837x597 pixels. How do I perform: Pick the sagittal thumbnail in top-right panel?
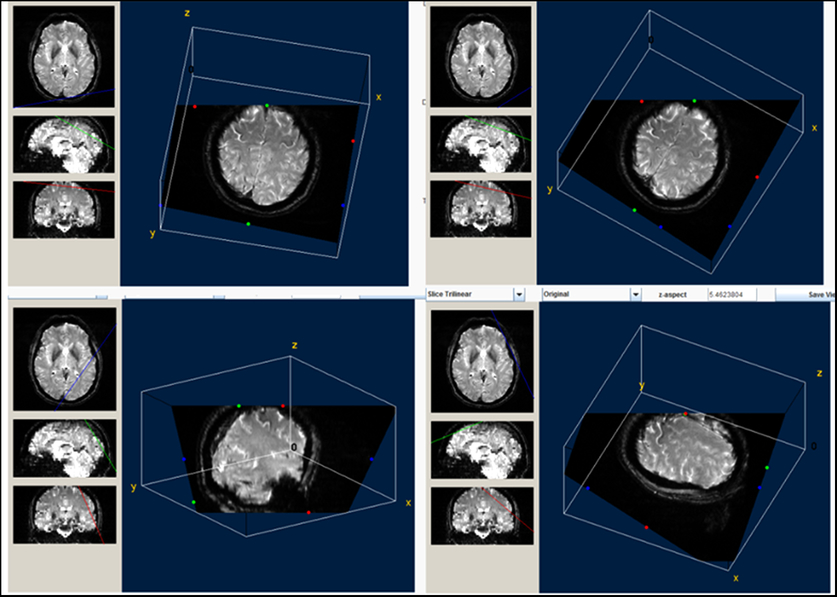pyautogui.click(x=478, y=144)
